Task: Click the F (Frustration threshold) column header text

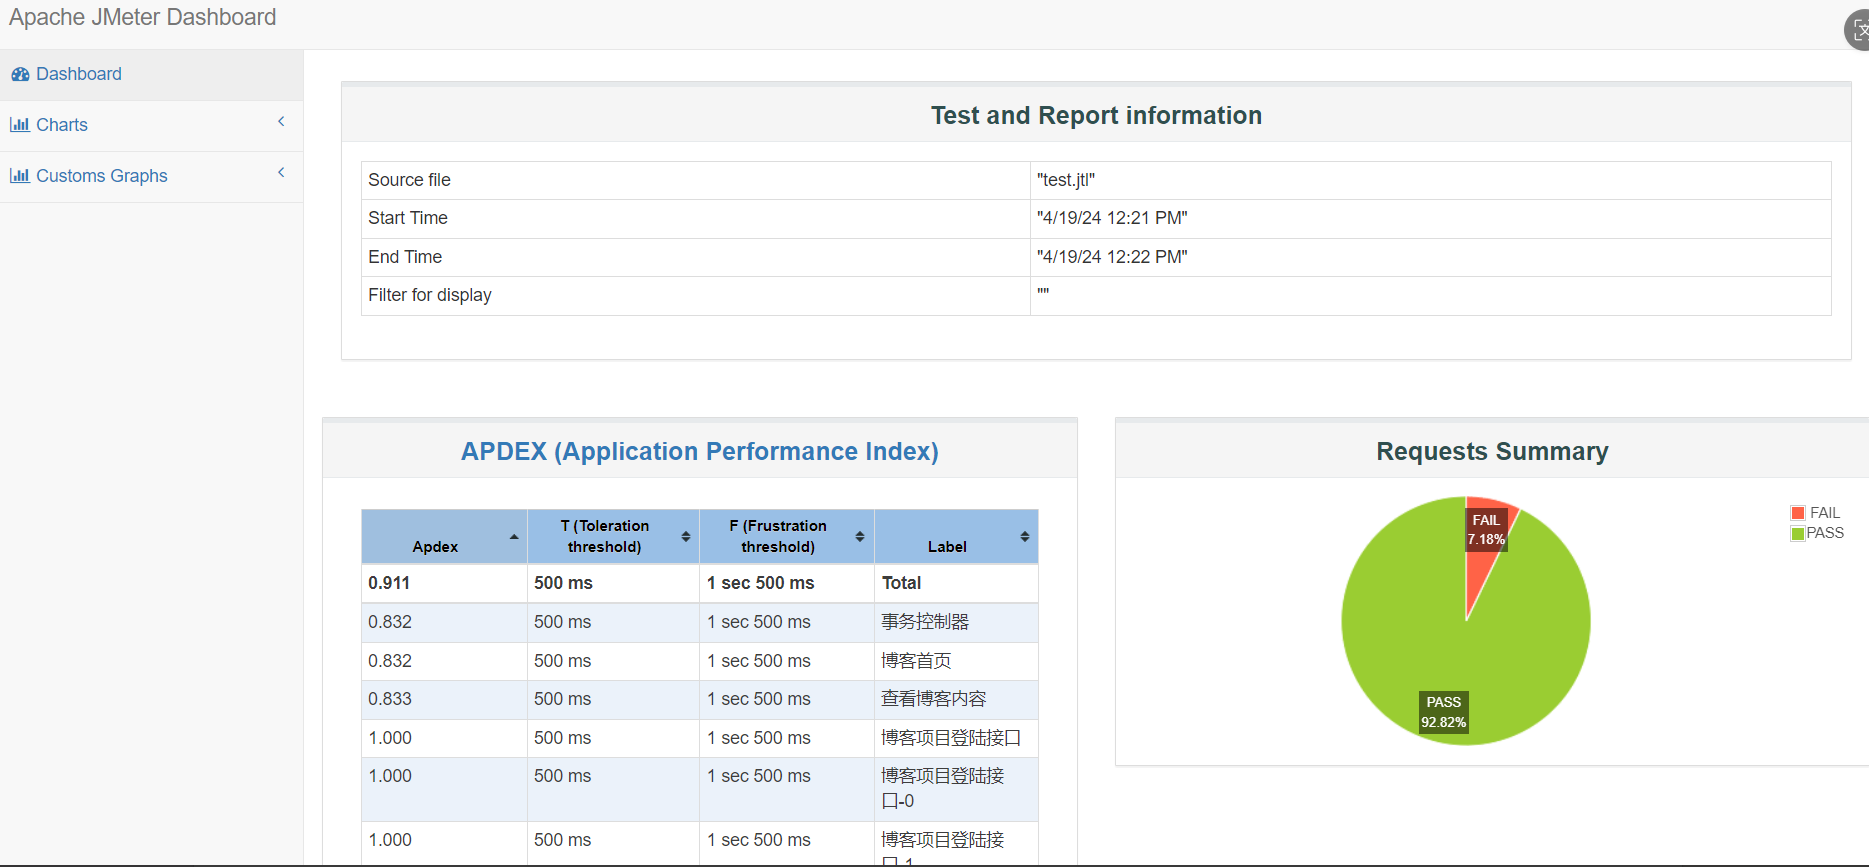Action: [778, 536]
